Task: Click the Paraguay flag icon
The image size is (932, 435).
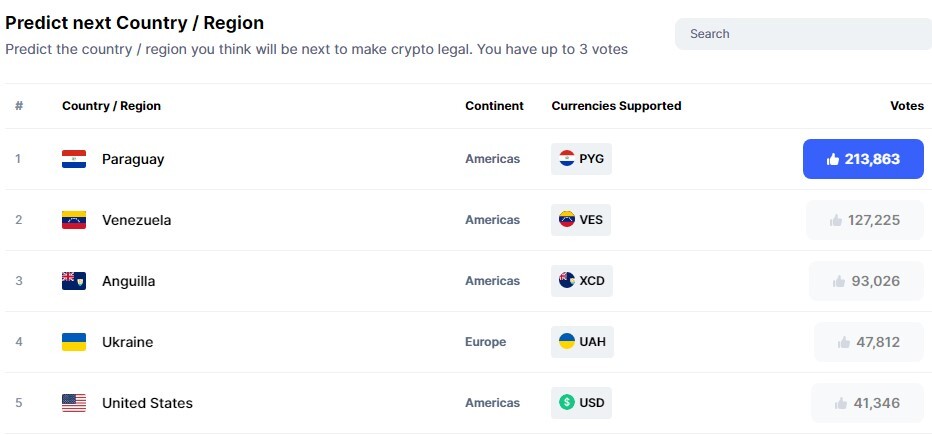Action: pyautogui.click(x=74, y=159)
